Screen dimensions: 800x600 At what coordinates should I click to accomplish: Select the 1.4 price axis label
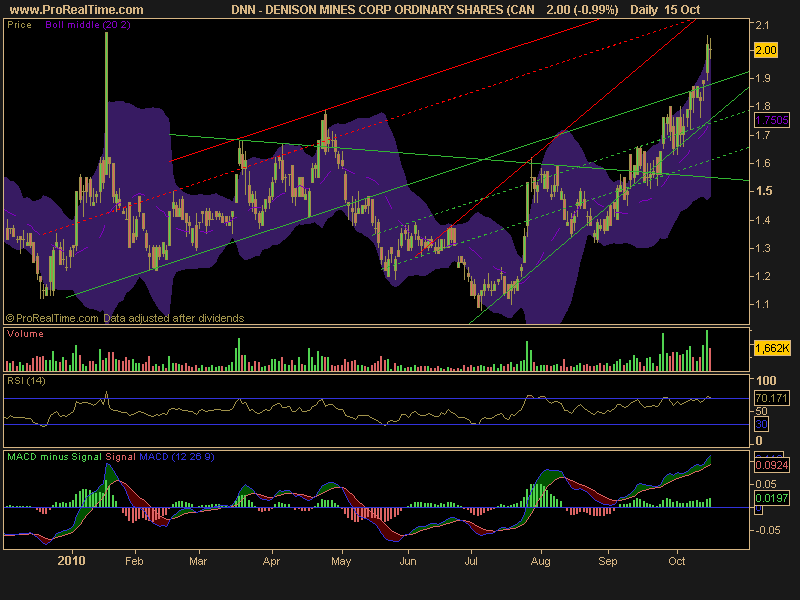[762, 220]
